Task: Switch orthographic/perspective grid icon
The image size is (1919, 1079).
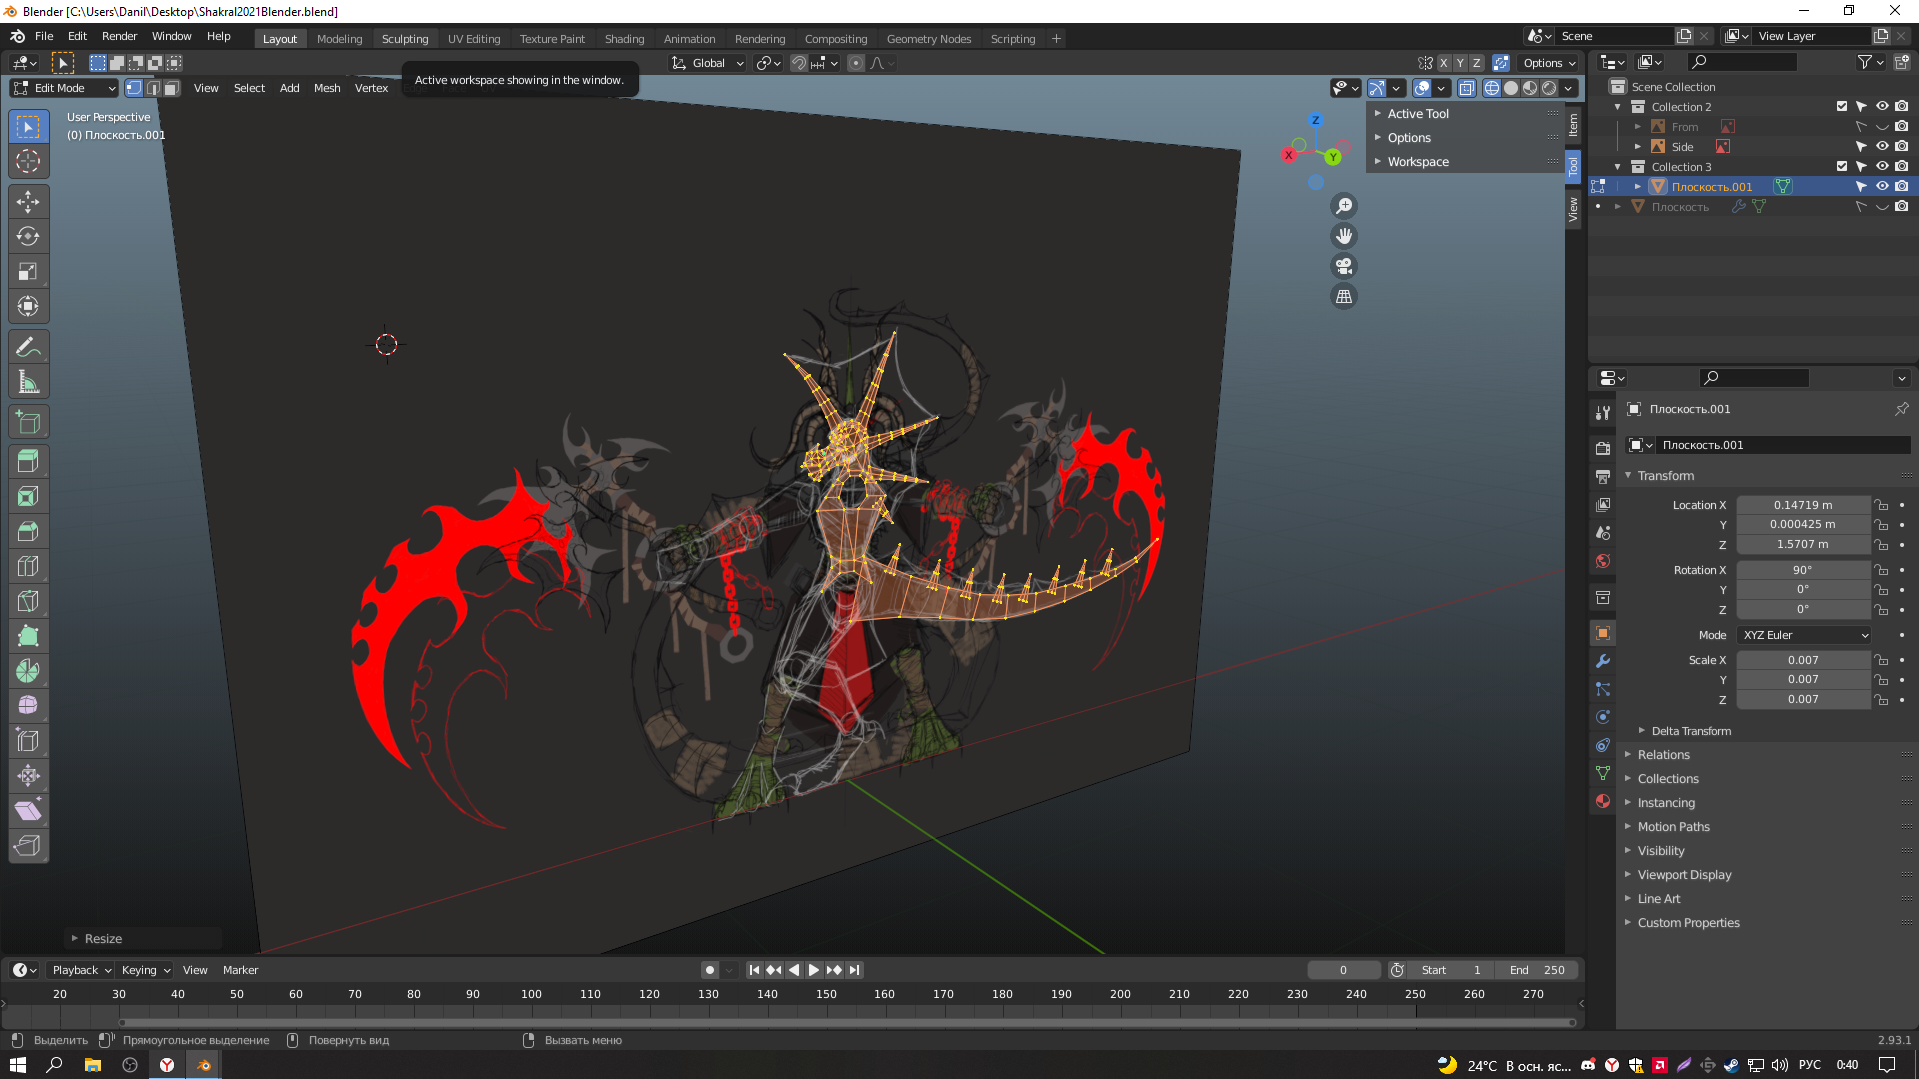Action: coord(1344,296)
